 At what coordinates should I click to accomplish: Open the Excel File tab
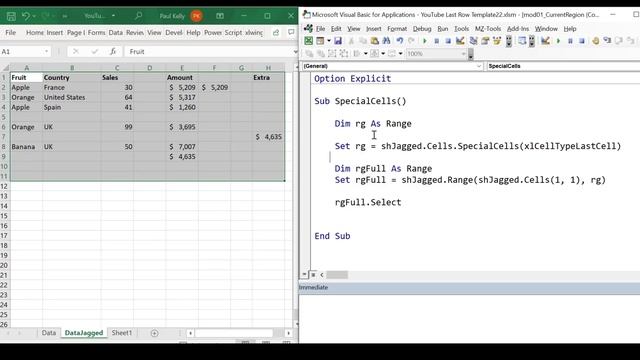[11, 32]
